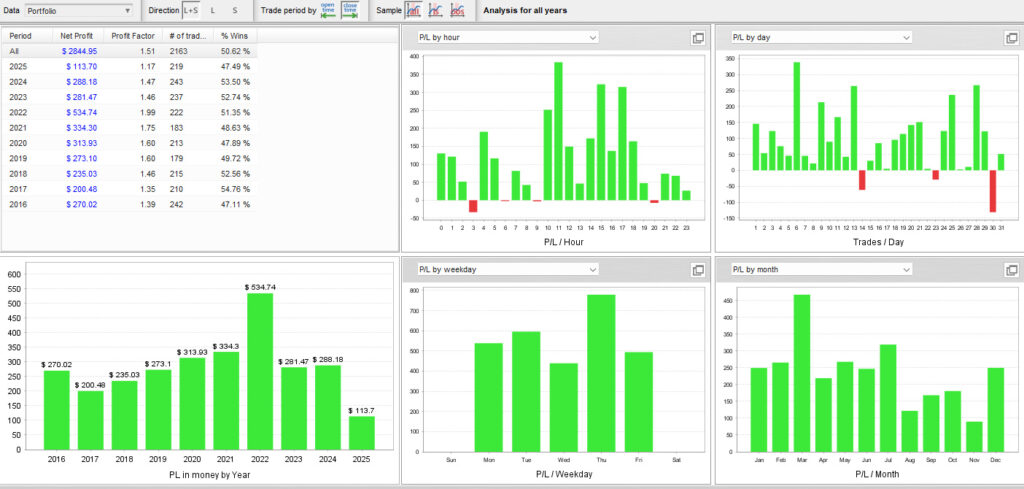This screenshot has height=489, width=1024.
Task: Pop out the P/L by weekday chart
Action: point(698,270)
